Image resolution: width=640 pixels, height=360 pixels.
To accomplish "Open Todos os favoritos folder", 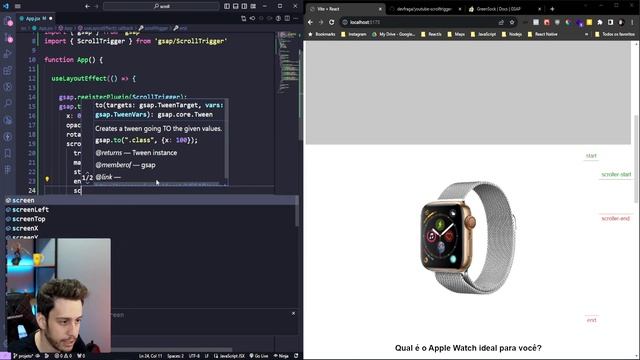I will [x=615, y=34].
